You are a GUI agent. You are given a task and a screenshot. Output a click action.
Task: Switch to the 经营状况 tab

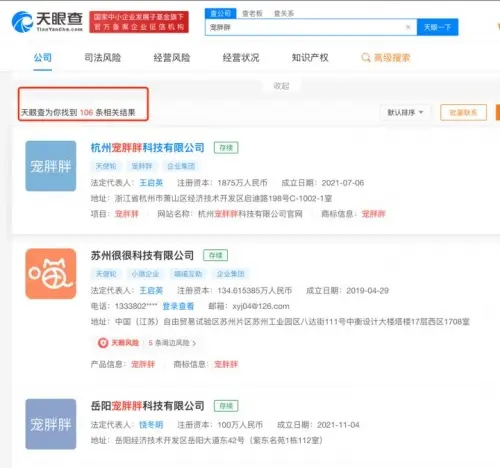pos(241,58)
